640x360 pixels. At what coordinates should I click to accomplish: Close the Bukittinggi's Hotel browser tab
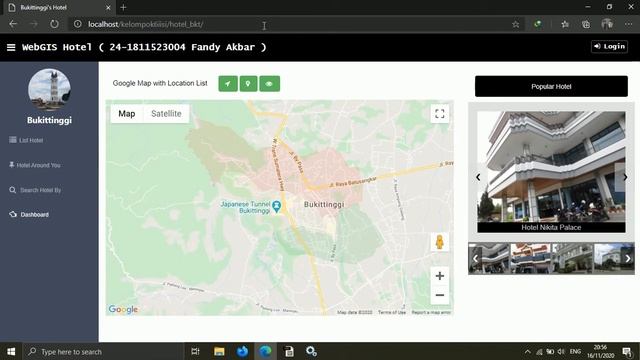pyautogui.click(x=108, y=7)
